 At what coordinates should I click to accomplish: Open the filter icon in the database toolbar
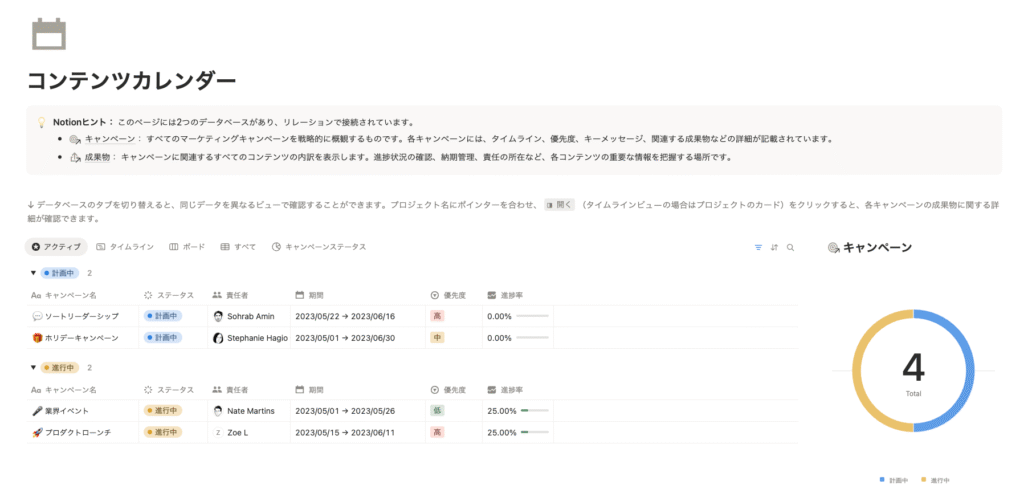758,248
